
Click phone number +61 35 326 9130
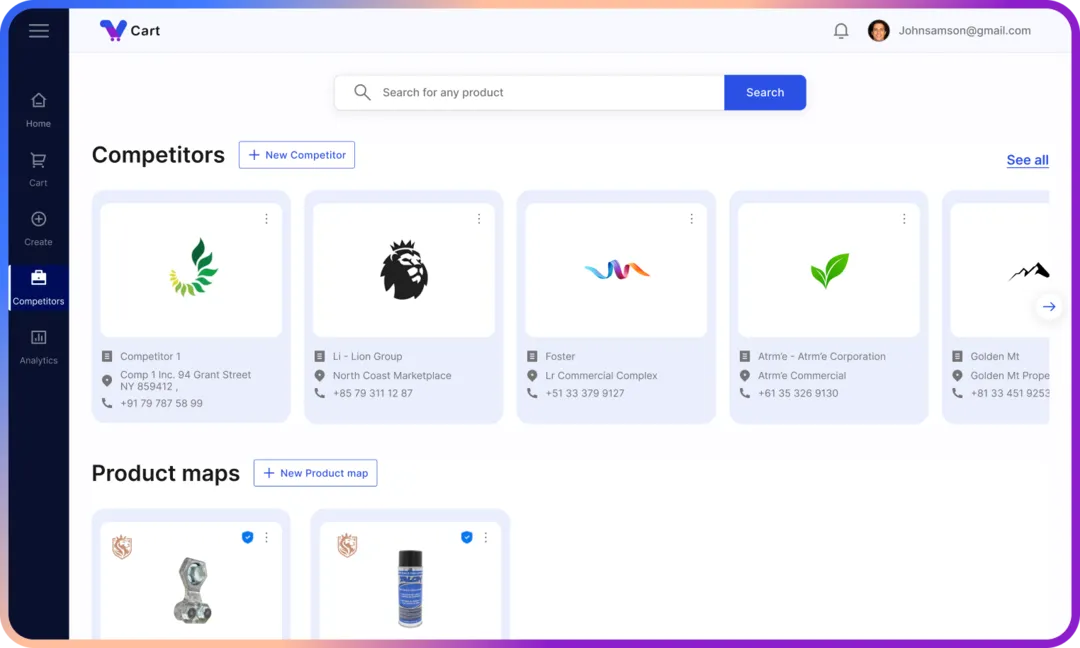pyautogui.click(x=798, y=393)
